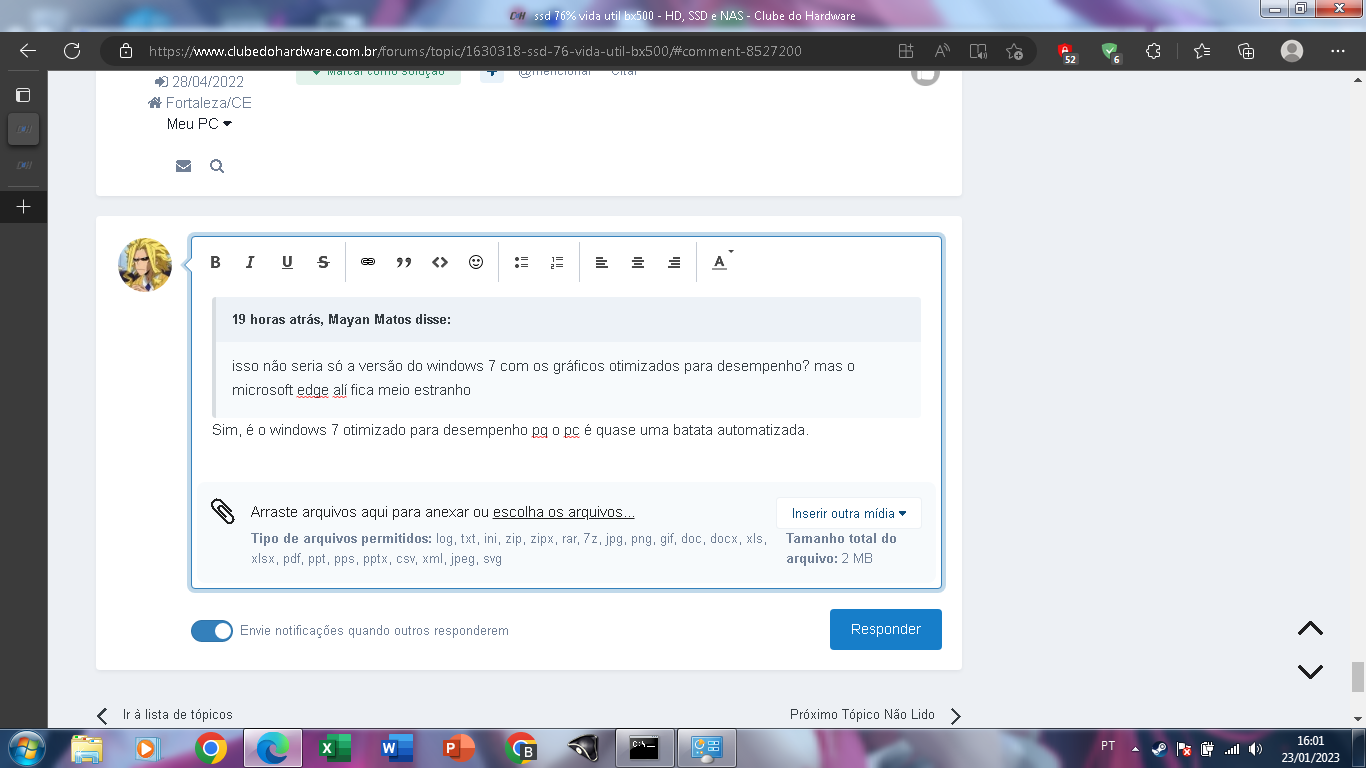Open the Extensions puzzle icon
The height and width of the screenshot is (768, 1366).
click(x=1153, y=51)
